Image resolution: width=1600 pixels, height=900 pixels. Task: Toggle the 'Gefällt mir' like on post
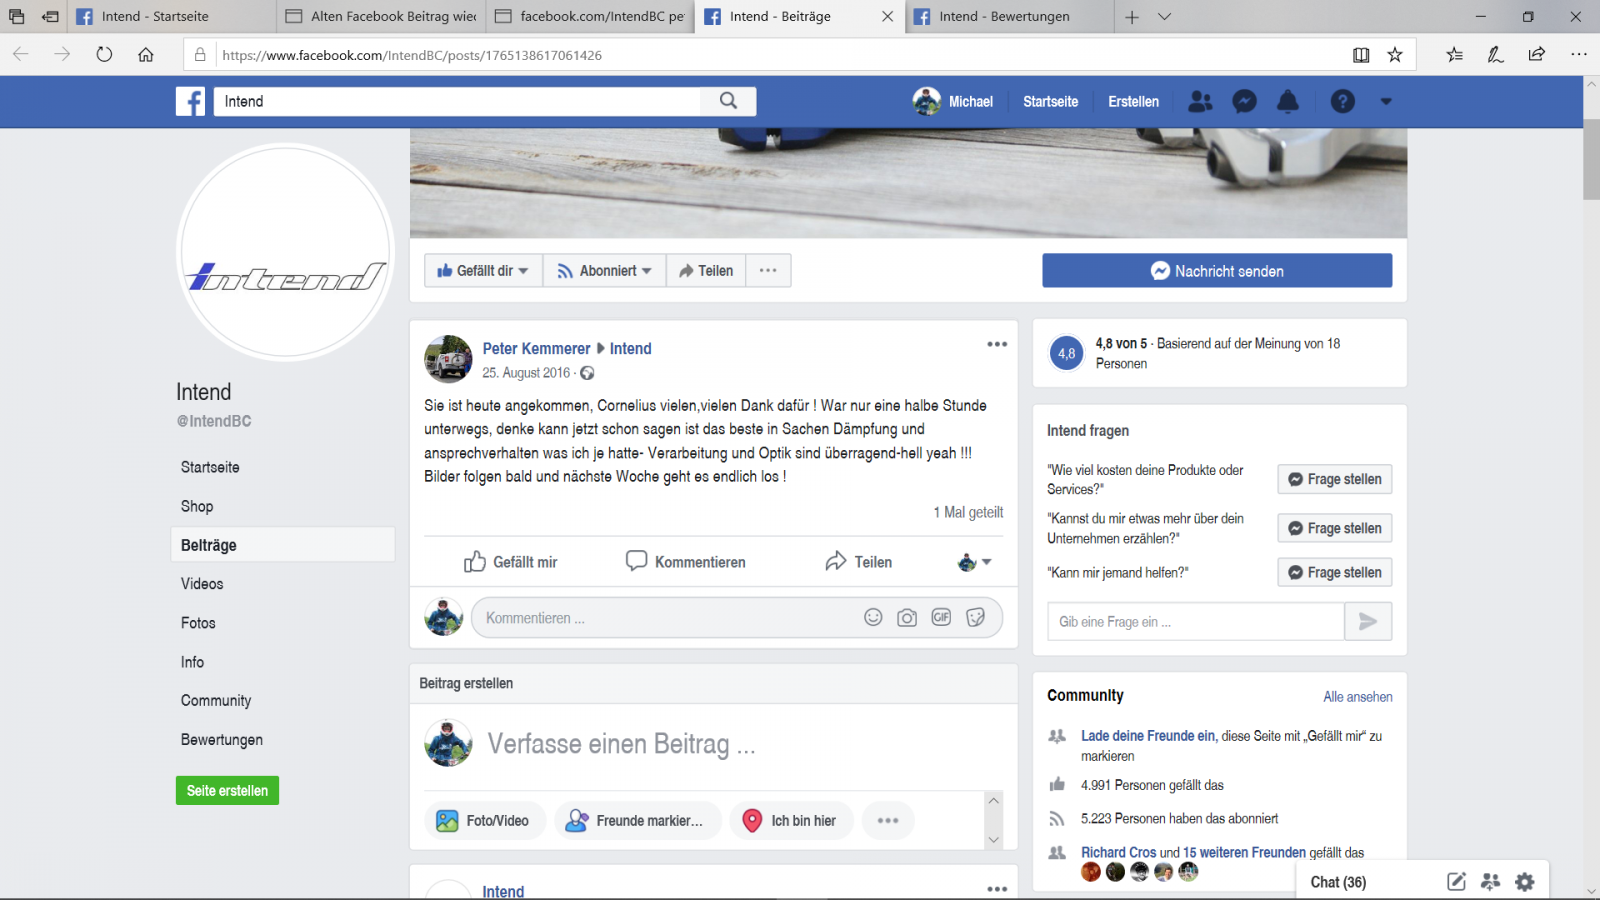click(511, 562)
